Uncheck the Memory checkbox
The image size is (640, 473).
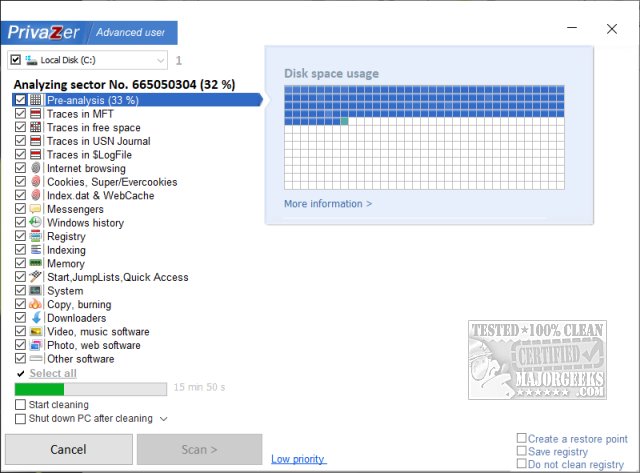[x=20, y=263]
